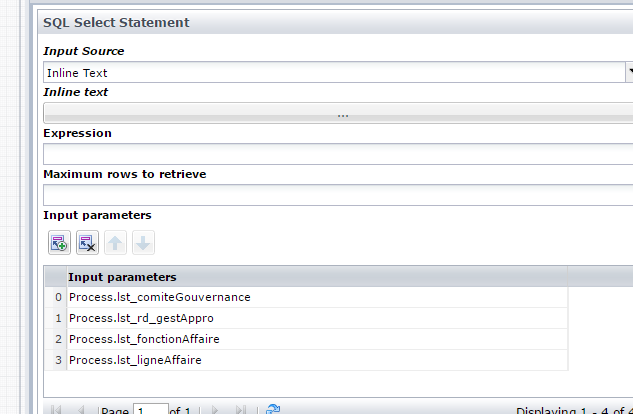Add a new input parameter
633x414 pixels.
[59, 243]
